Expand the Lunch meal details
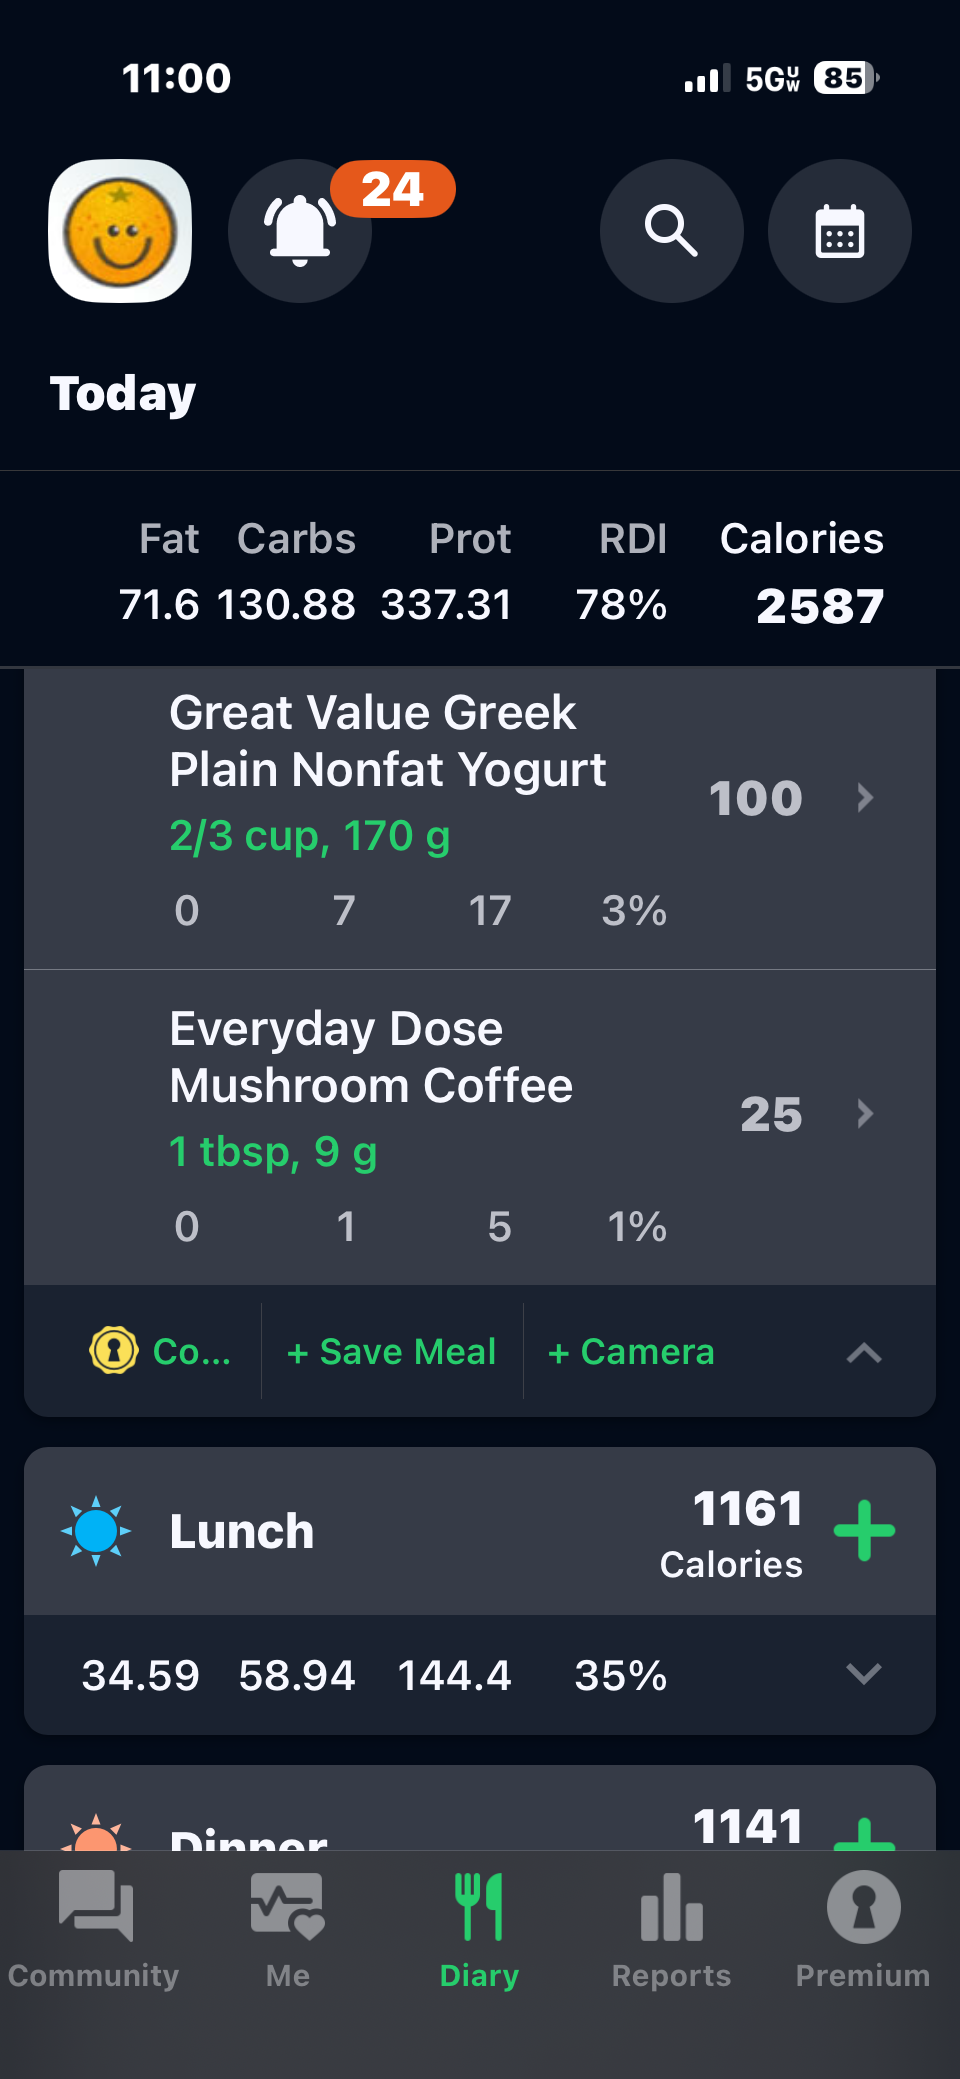The height and width of the screenshot is (2079, 960). pyautogui.click(x=864, y=1674)
